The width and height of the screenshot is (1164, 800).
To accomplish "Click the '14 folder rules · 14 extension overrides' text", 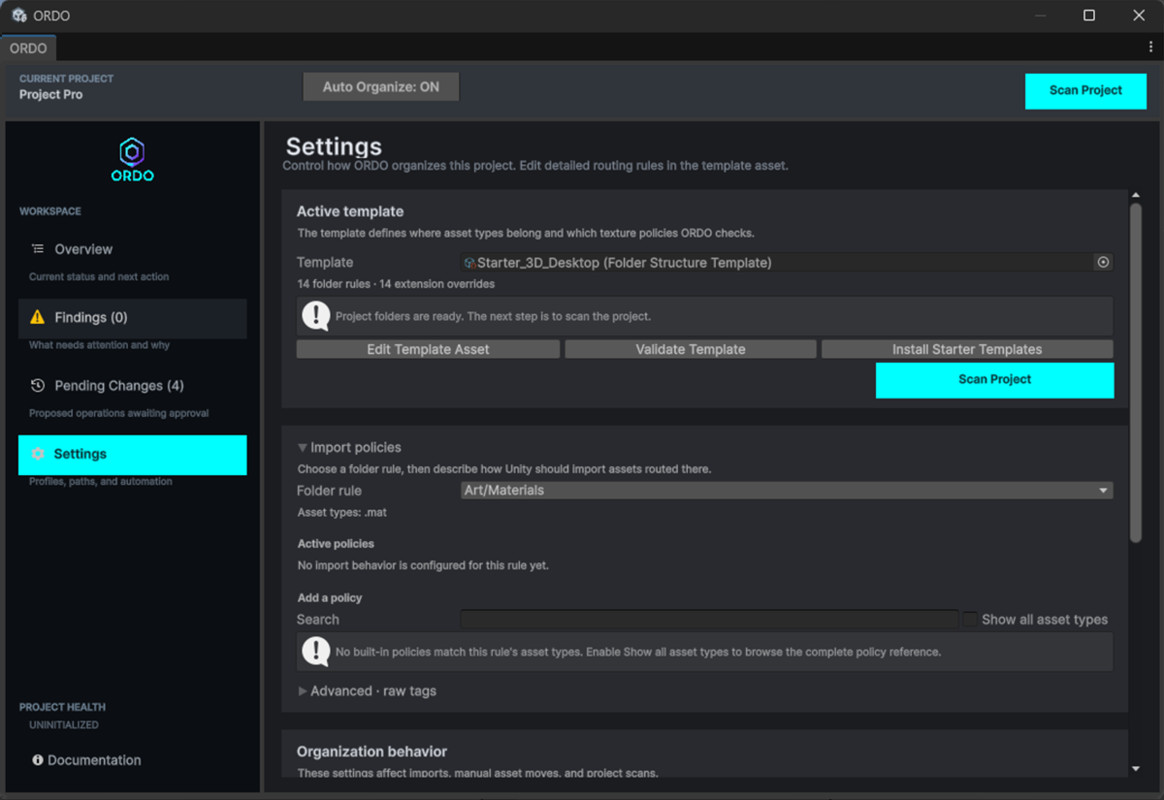I will click(x=396, y=283).
